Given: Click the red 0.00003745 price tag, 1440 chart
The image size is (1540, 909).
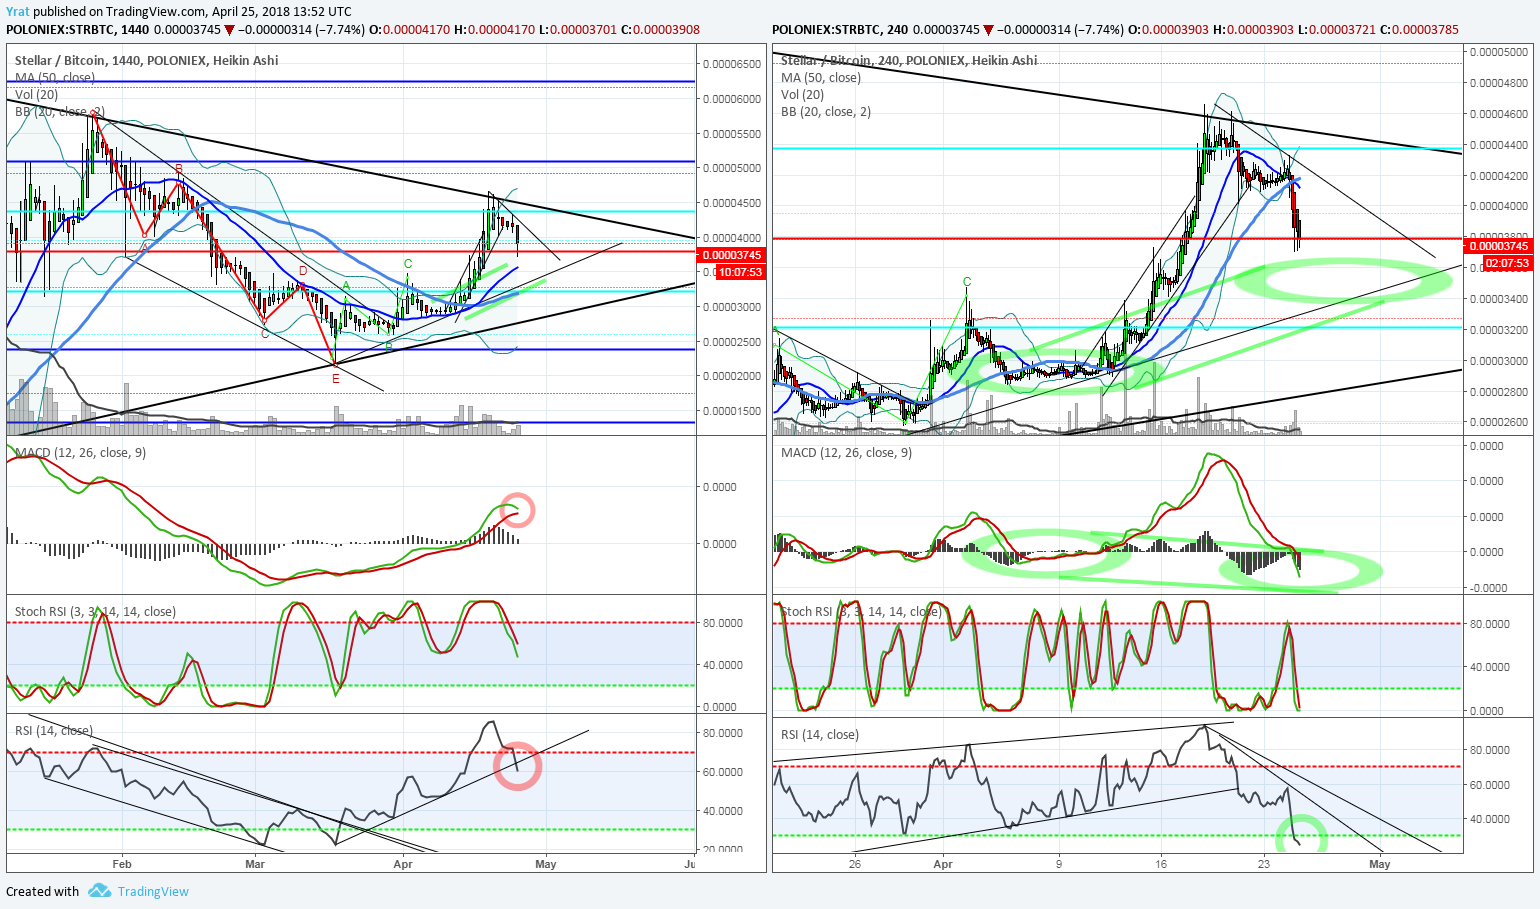Looking at the screenshot, I should point(731,255).
